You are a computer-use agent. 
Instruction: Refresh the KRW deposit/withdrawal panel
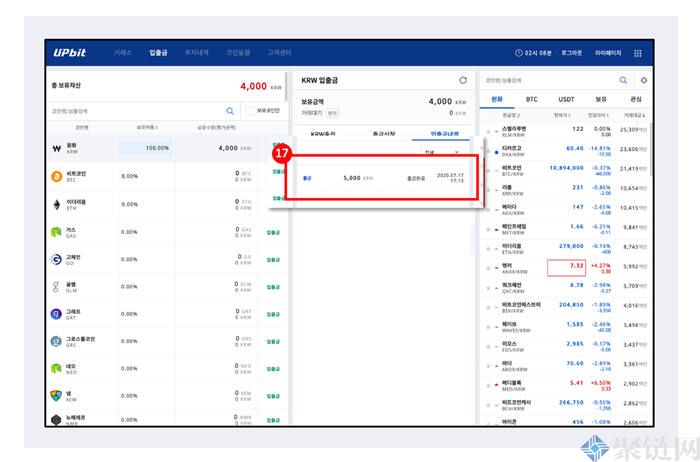coord(462,80)
